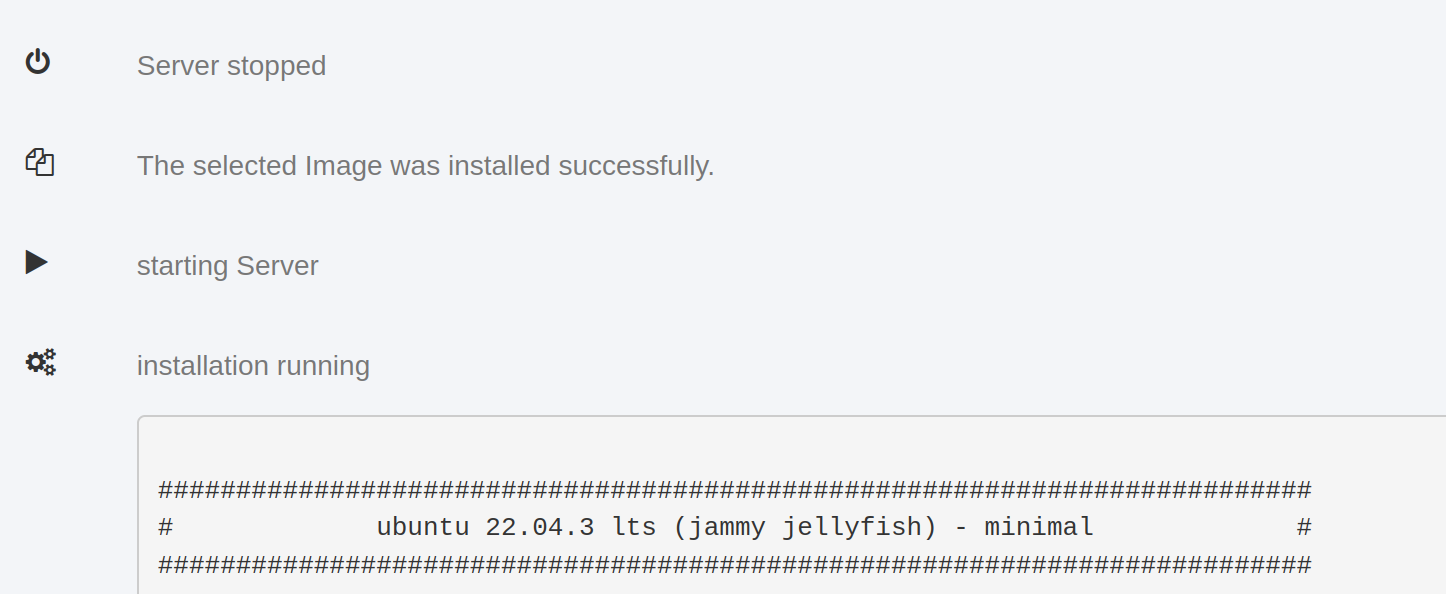Image resolution: width=1446 pixels, height=594 pixels.
Task: Click the gears installation icon
Action: pos(41,362)
